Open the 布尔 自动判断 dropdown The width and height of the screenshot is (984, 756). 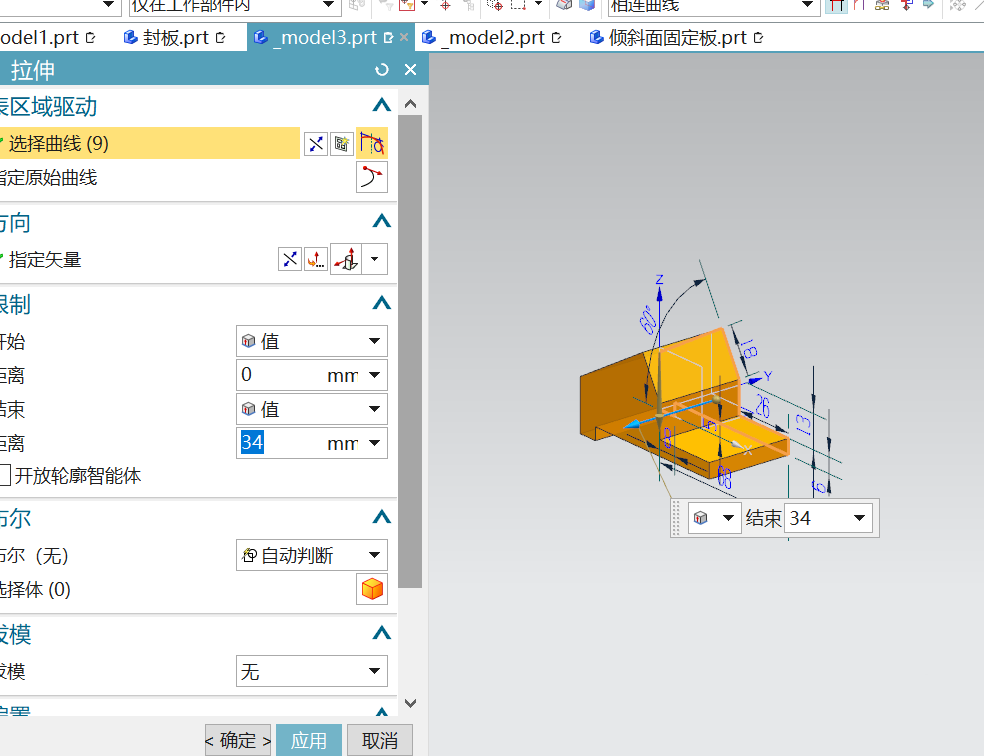[x=311, y=555]
